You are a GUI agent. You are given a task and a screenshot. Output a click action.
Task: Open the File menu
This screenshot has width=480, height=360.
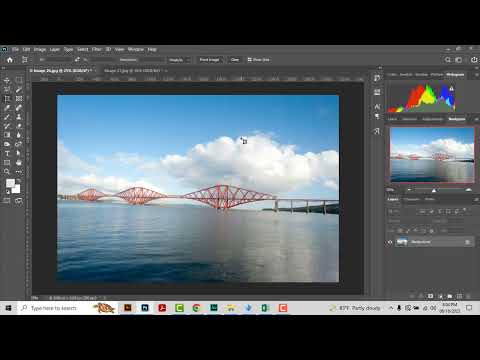[15, 49]
